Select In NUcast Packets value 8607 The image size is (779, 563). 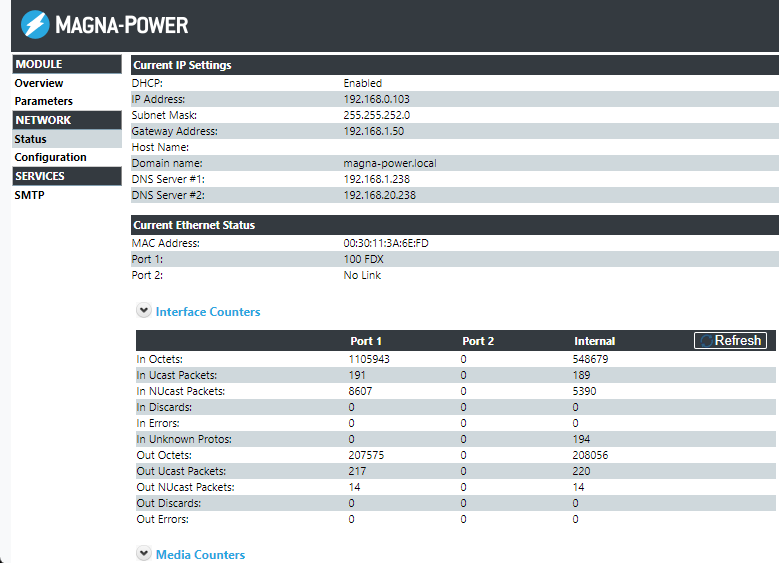click(x=360, y=391)
